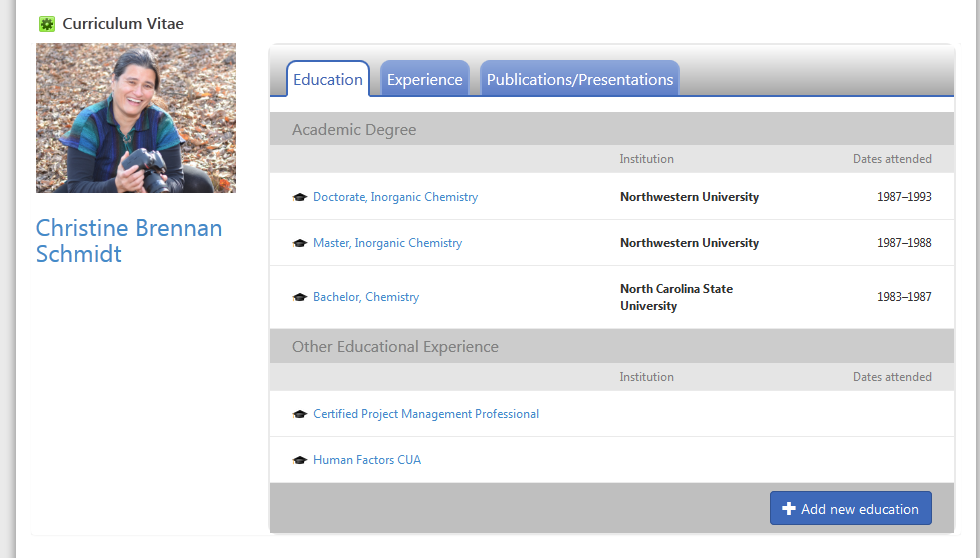
Task: Click graduation cap icon by Certified Project Management
Action: (300, 415)
